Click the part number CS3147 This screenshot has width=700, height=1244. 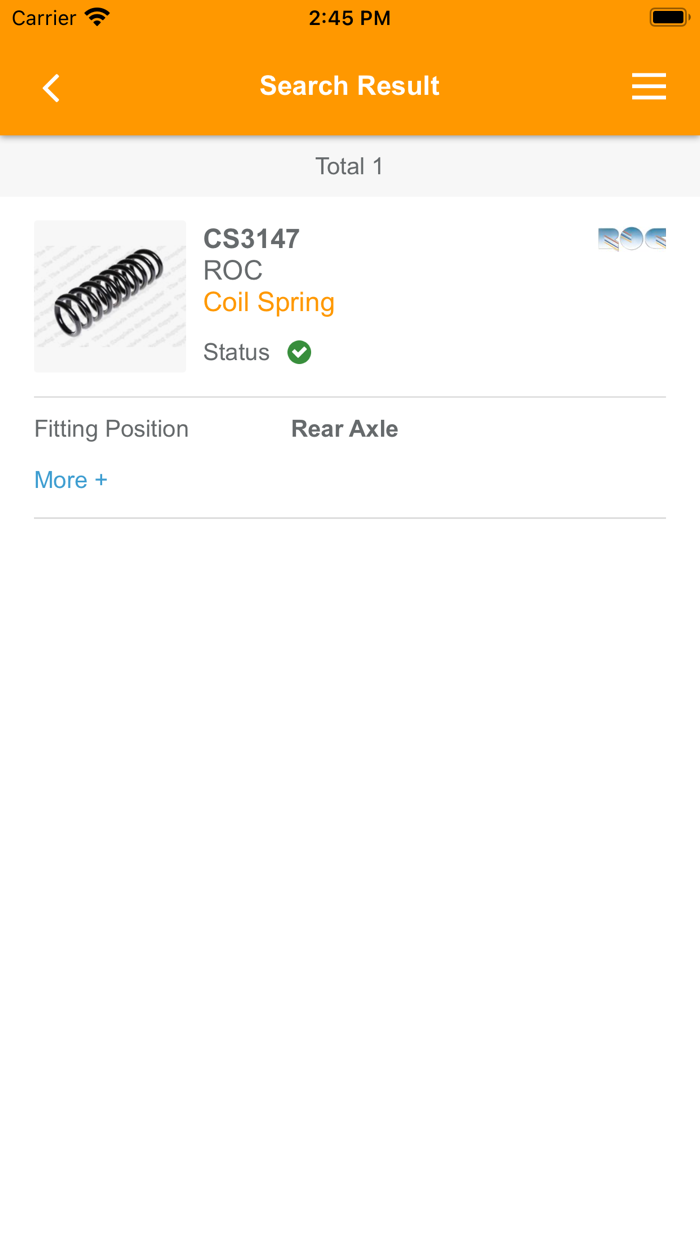[x=251, y=238]
